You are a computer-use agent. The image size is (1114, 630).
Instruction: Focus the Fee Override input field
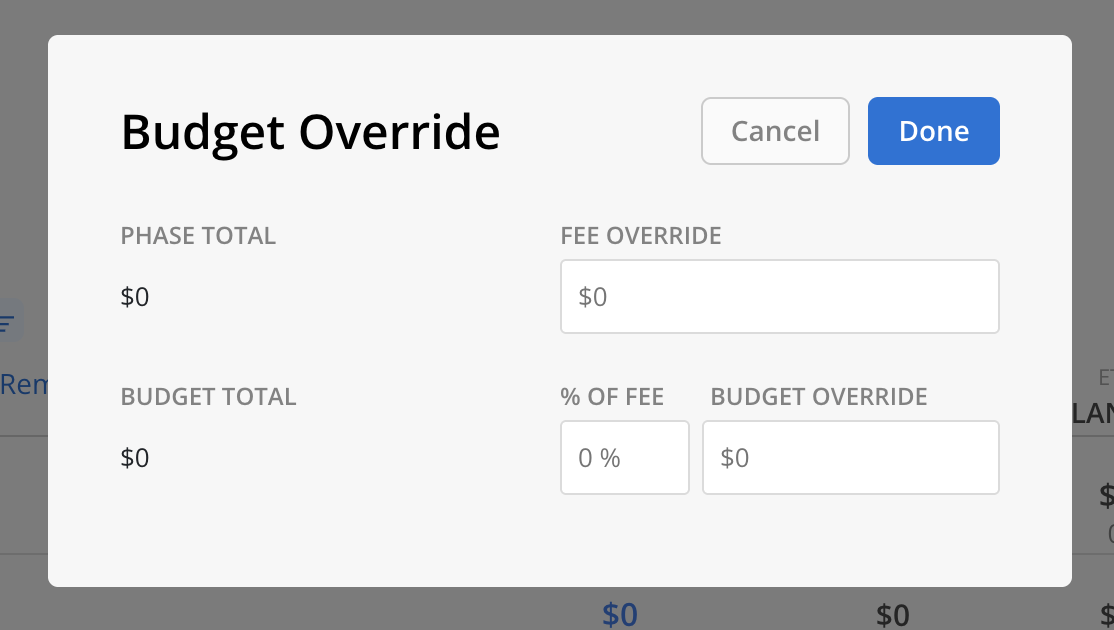pos(779,297)
